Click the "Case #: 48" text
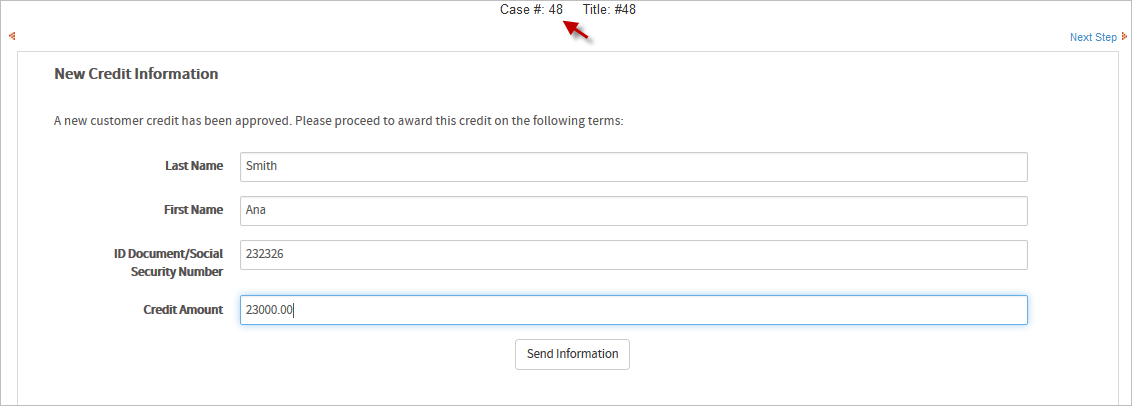The width and height of the screenshot is (1132, 406). pyautogui.click(x=531, y=10)
